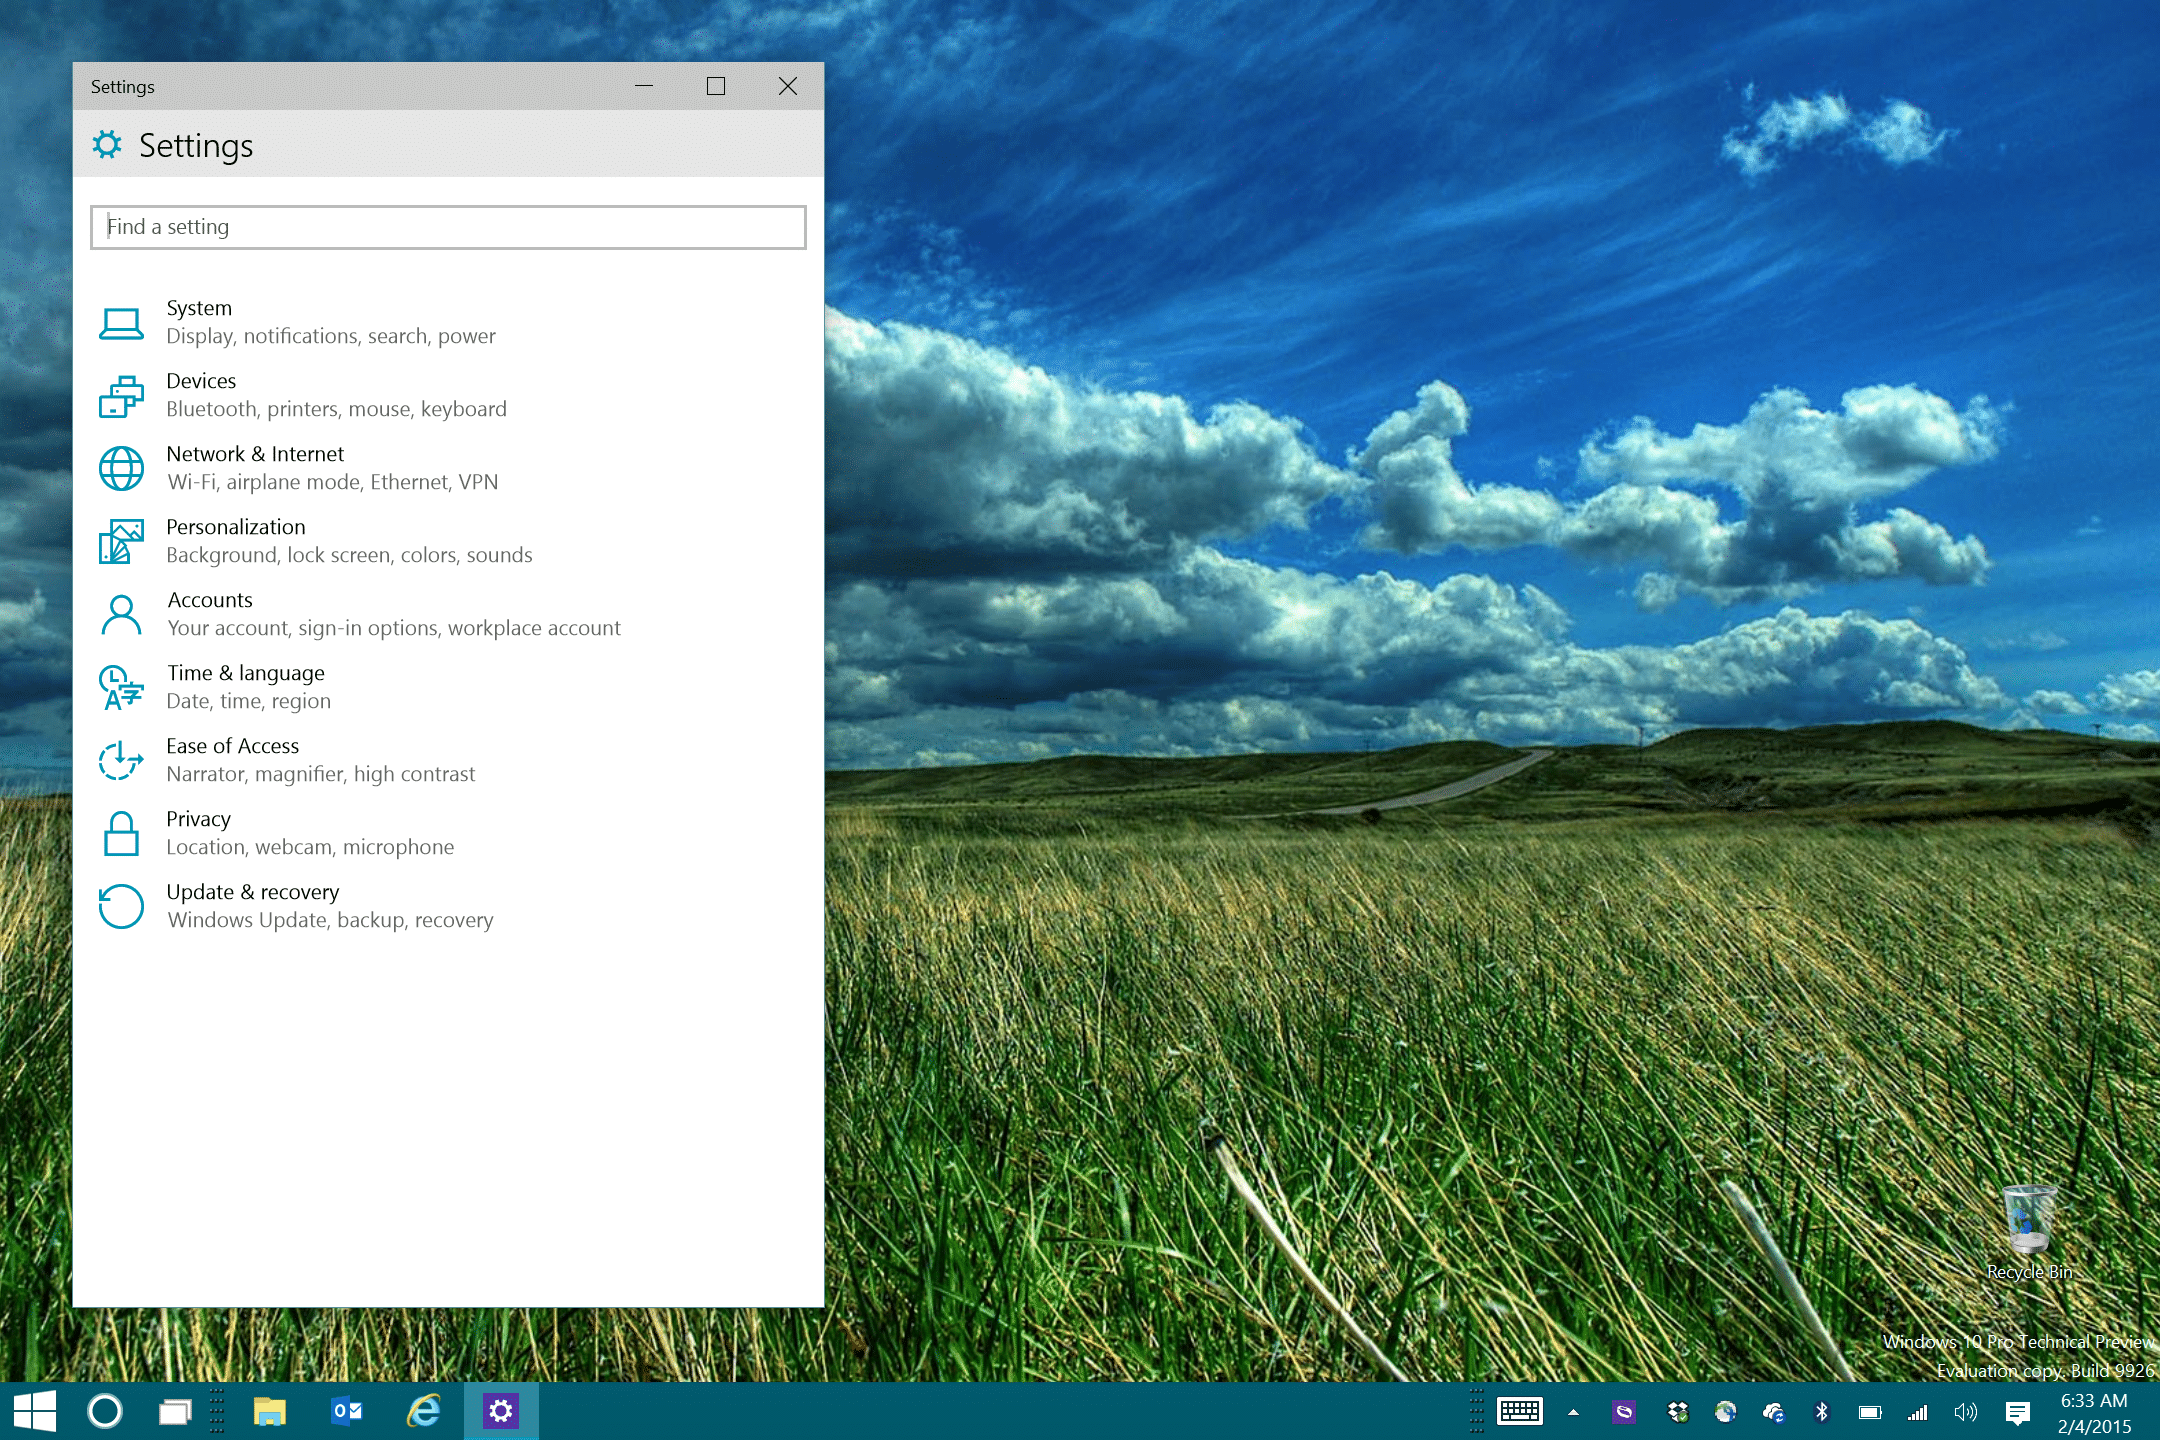This screenshot has width=2160, height=1440.
Task: Open Network & Internet category title
Action: tap(255, 454)
